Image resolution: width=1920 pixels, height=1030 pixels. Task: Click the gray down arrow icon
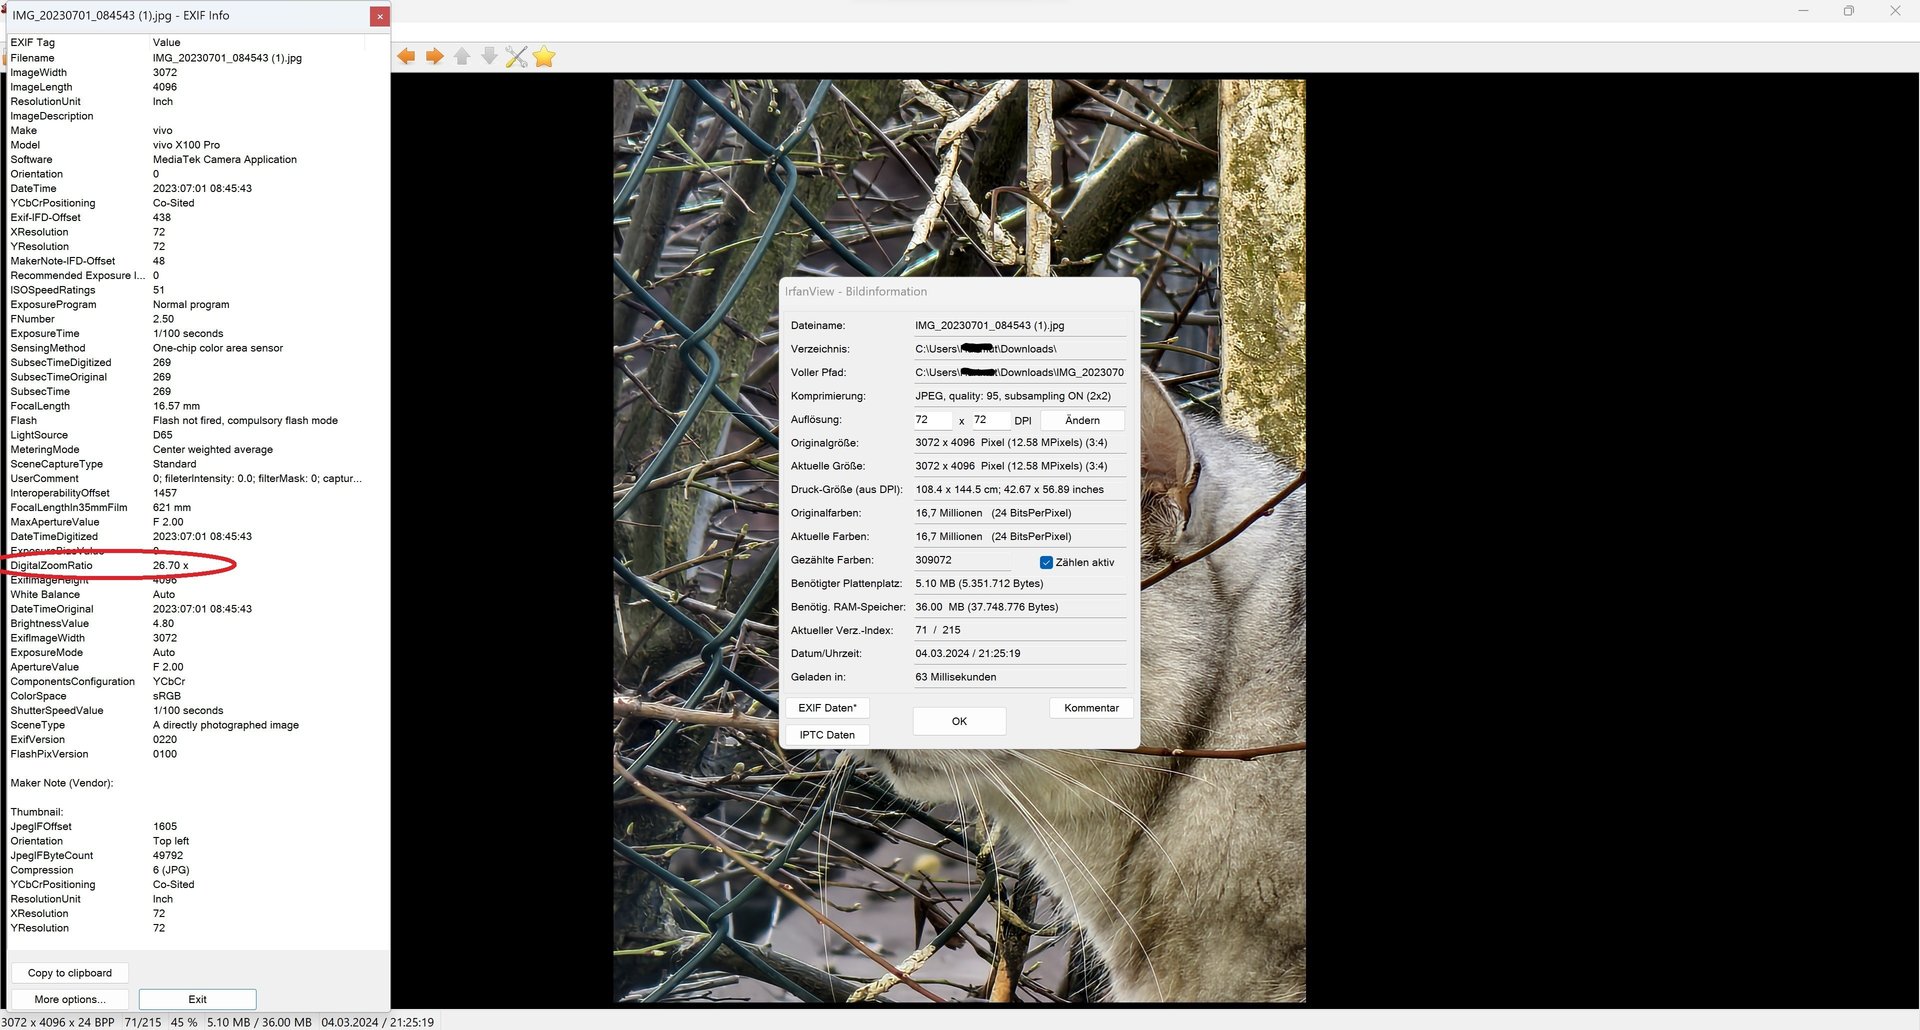click(489, 57)
